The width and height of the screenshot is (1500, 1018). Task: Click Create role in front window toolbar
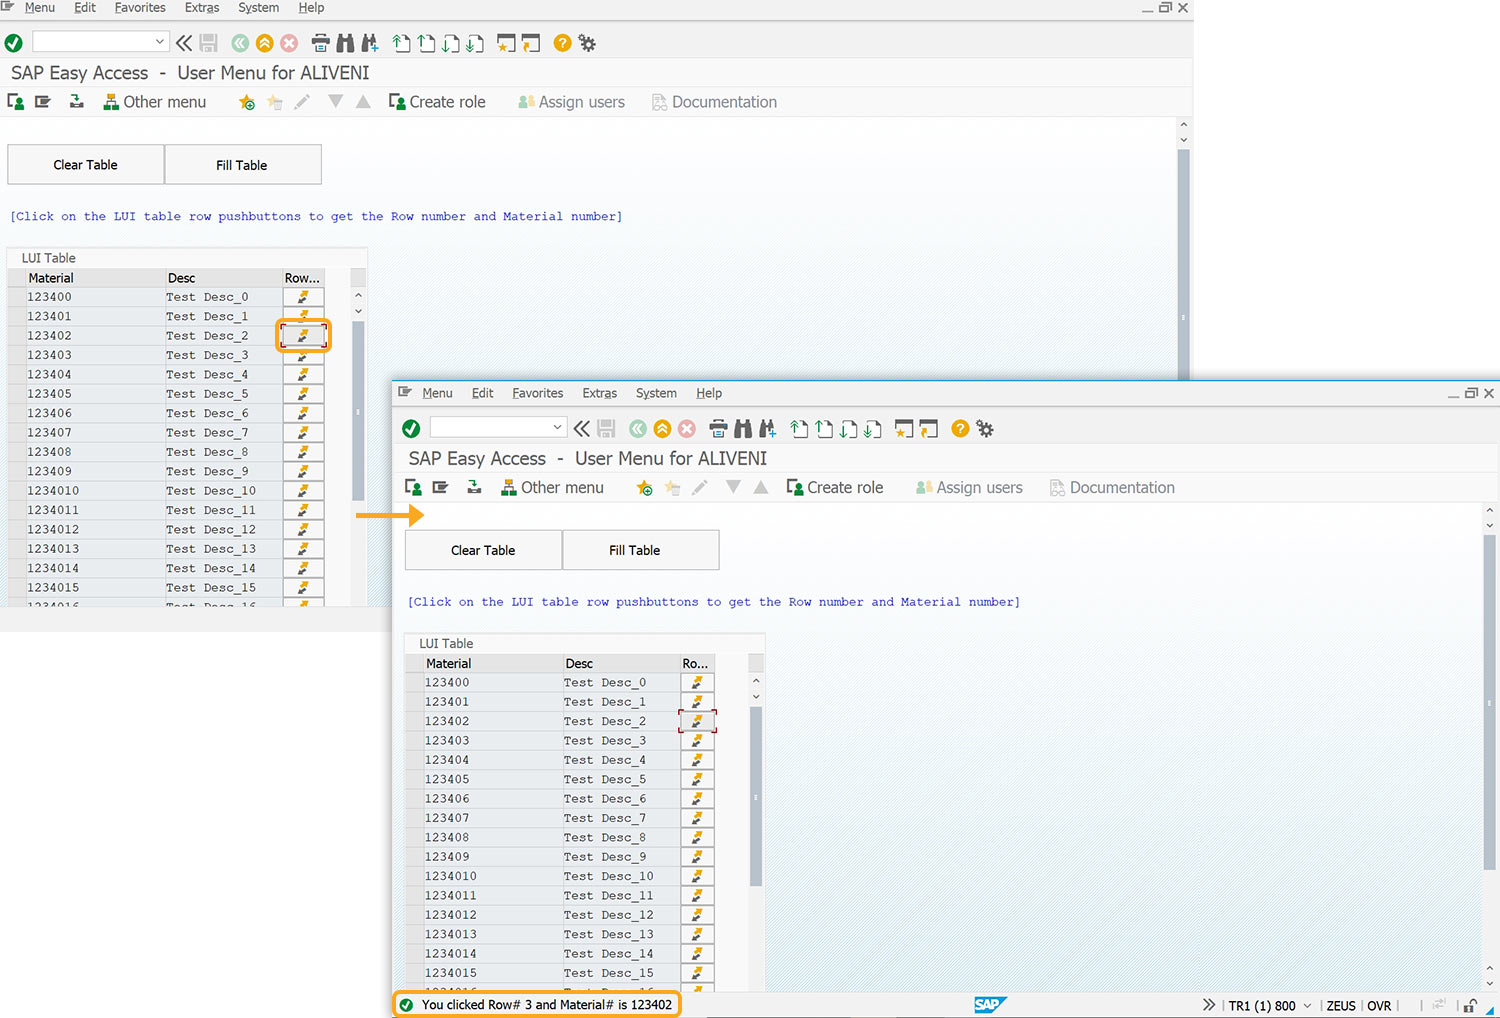pos(835,488)
